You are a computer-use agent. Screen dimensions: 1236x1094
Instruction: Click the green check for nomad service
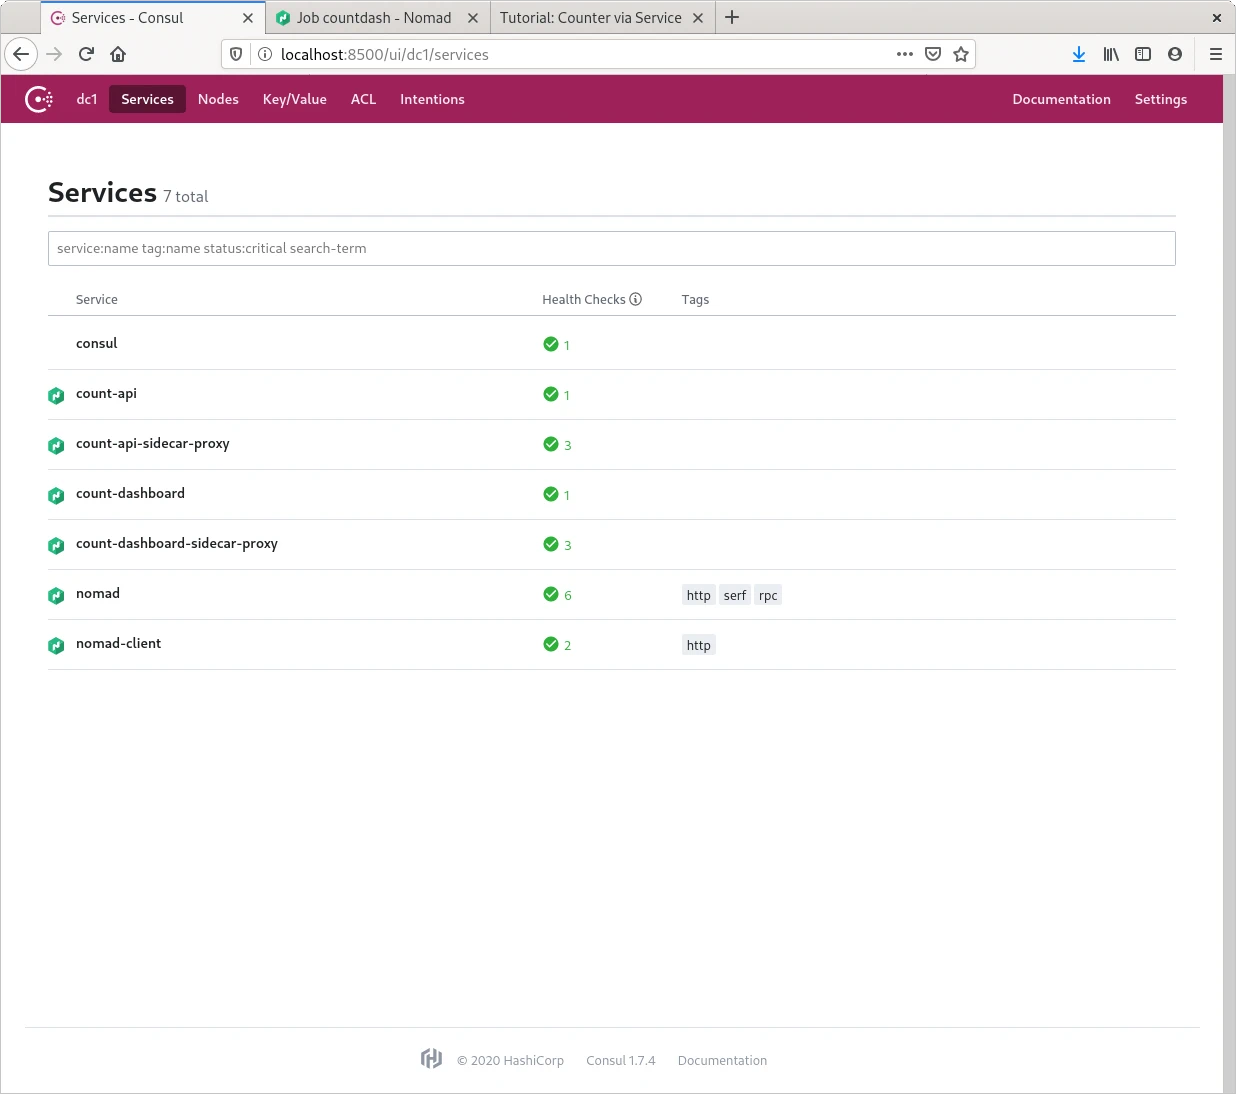[x=551, y=594]
